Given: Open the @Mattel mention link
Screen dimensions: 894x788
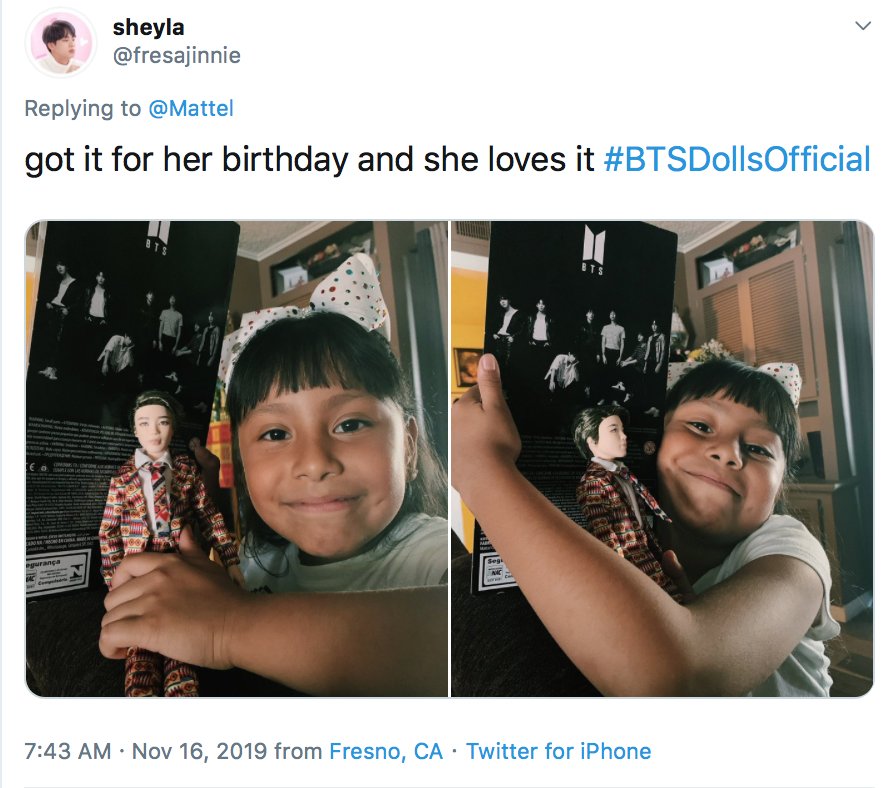Looking at the screenshot, I should pos(191,108).
